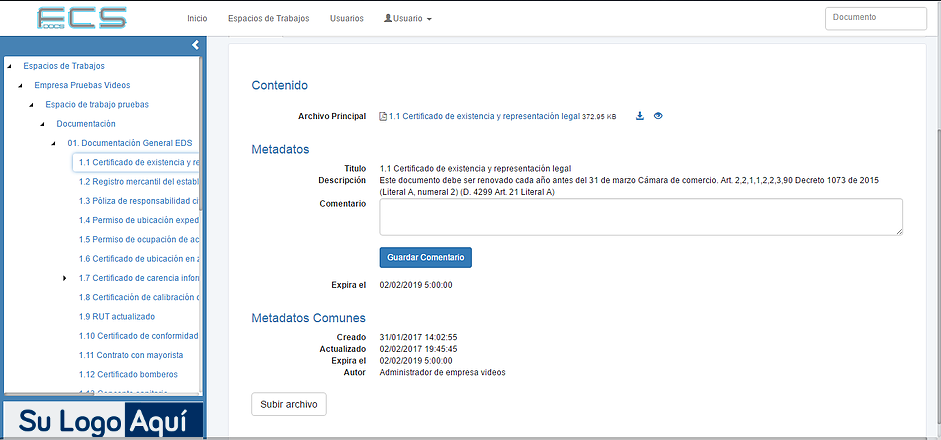Go to Espacios de Trabajos menu item

[x=268, y=18]
